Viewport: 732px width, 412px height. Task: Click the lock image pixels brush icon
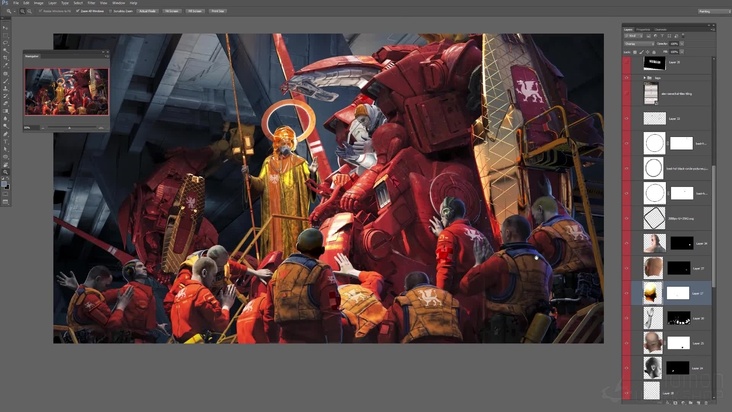pos(641,52)
